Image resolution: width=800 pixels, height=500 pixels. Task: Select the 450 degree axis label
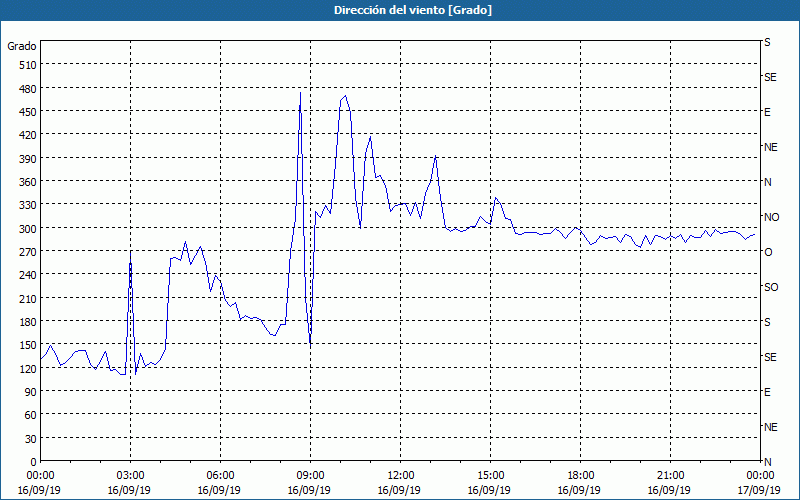[28, 112]
